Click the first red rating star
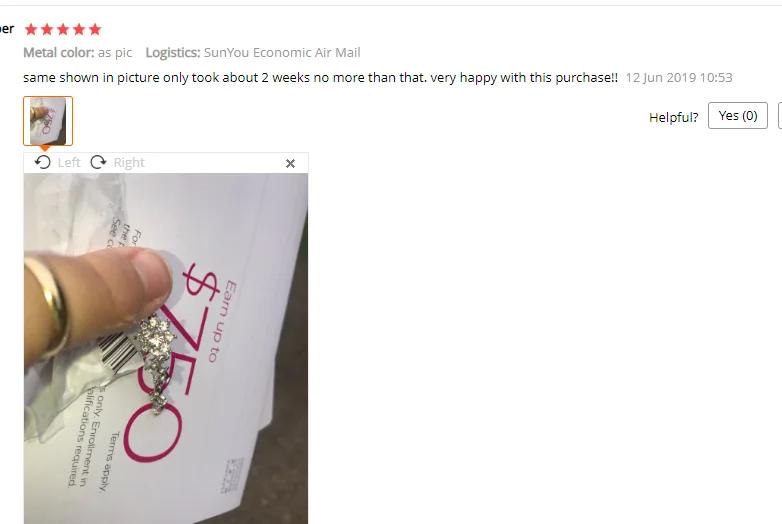This screenshot has width=782, height=524. click(x=31, y=29)
